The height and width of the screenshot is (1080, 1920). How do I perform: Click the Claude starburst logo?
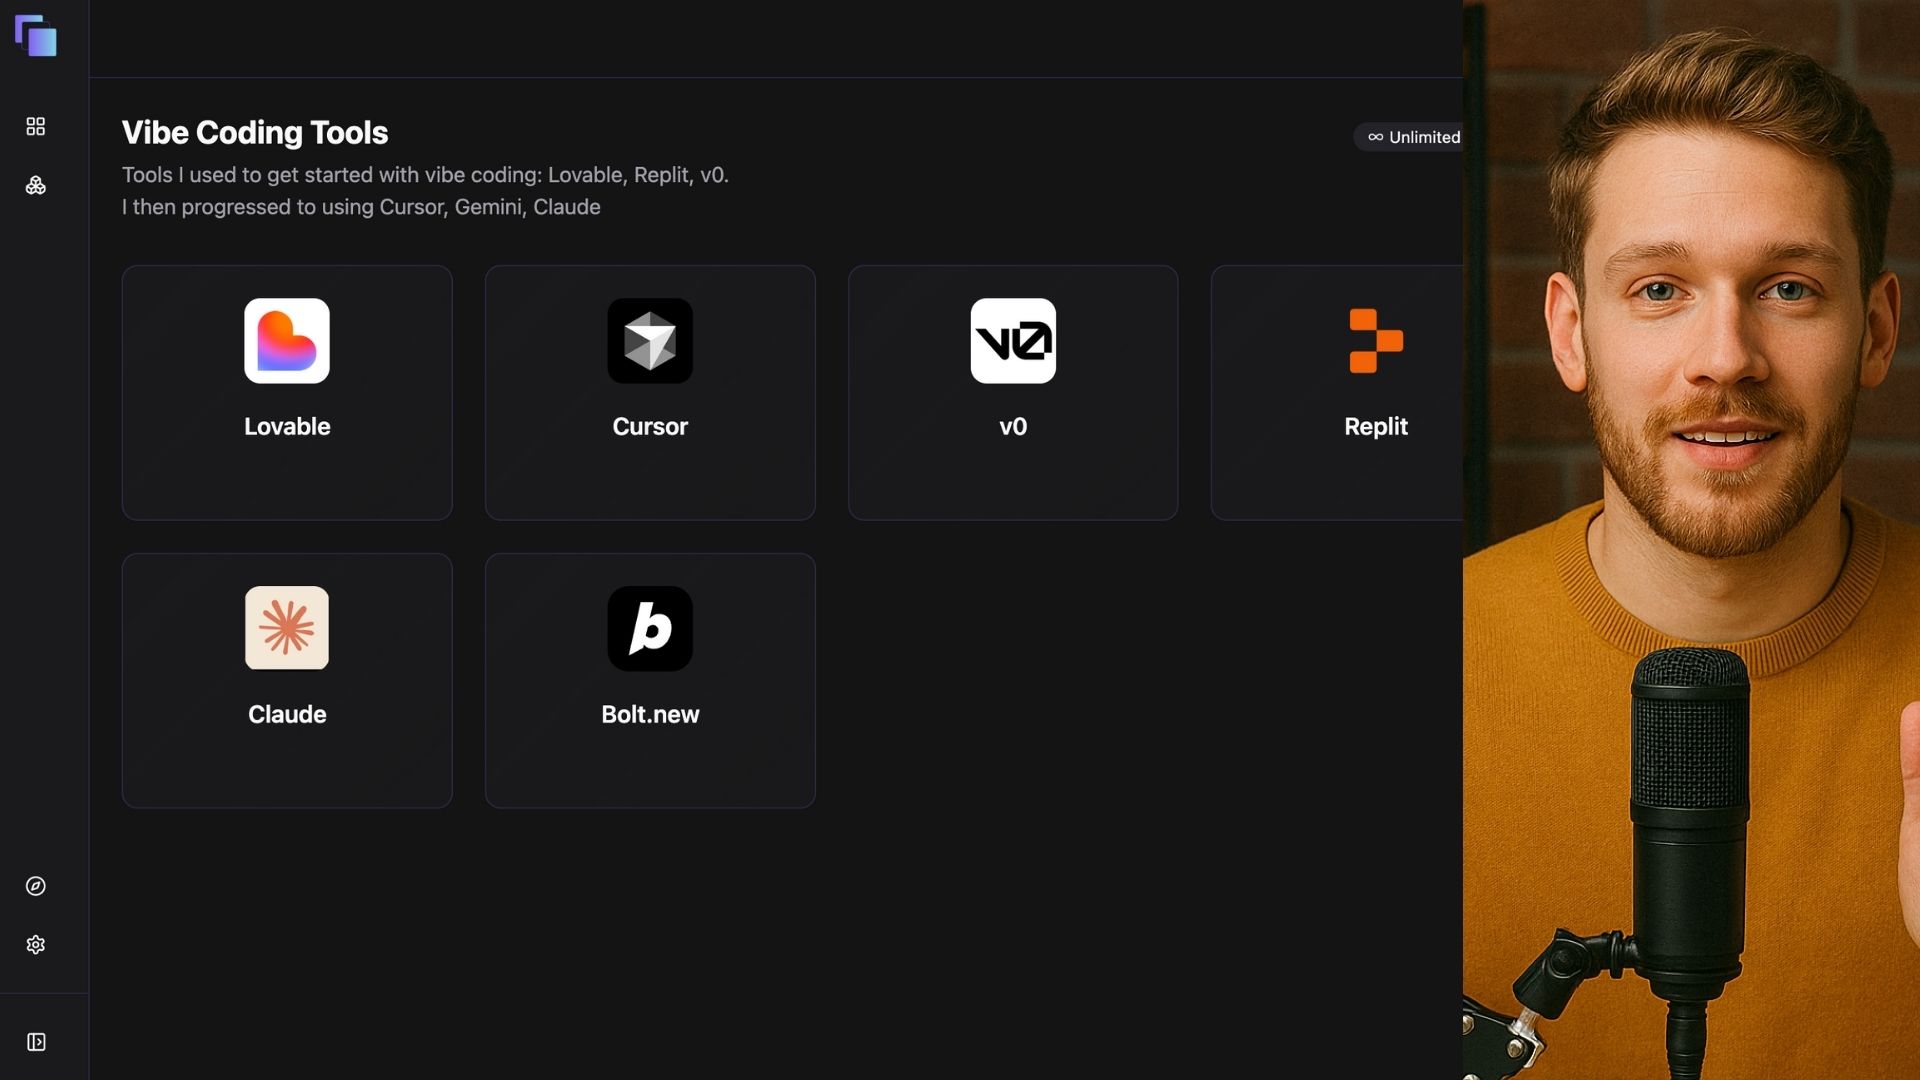[x=287, y=628]
